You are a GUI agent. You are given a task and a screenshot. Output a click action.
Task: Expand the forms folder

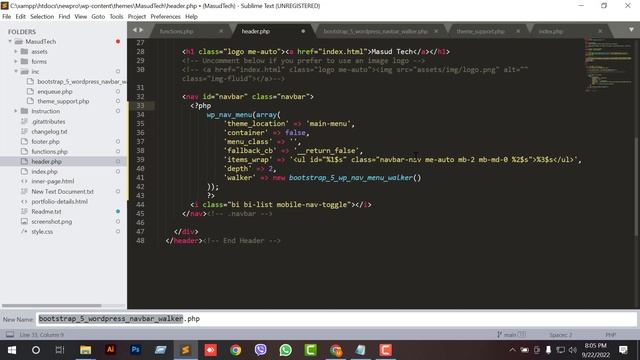tap(16, 62)
